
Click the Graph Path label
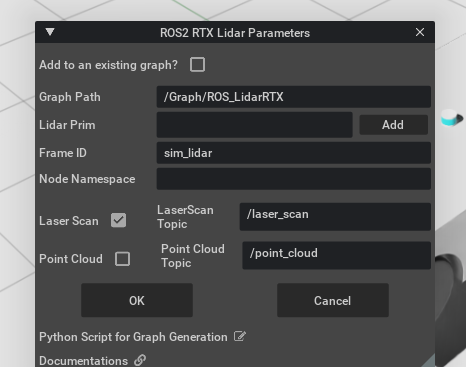click(70, 97)
